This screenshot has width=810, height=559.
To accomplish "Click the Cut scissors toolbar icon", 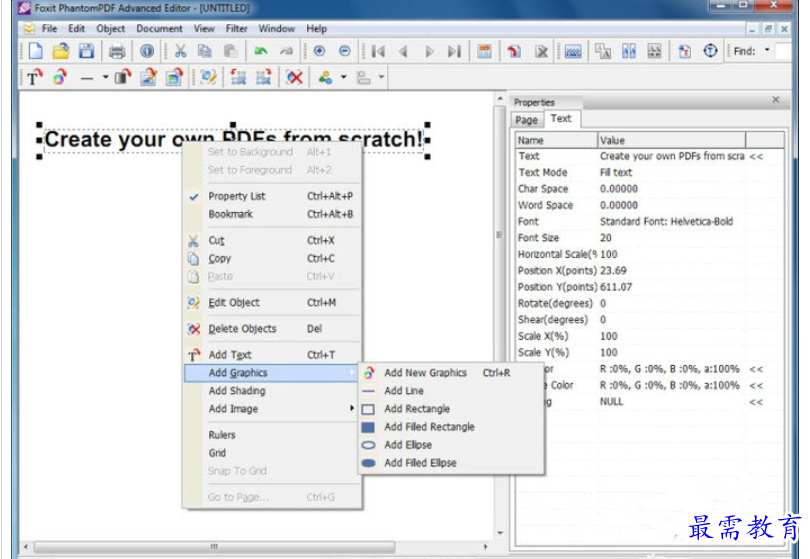I will click(180, 51).
